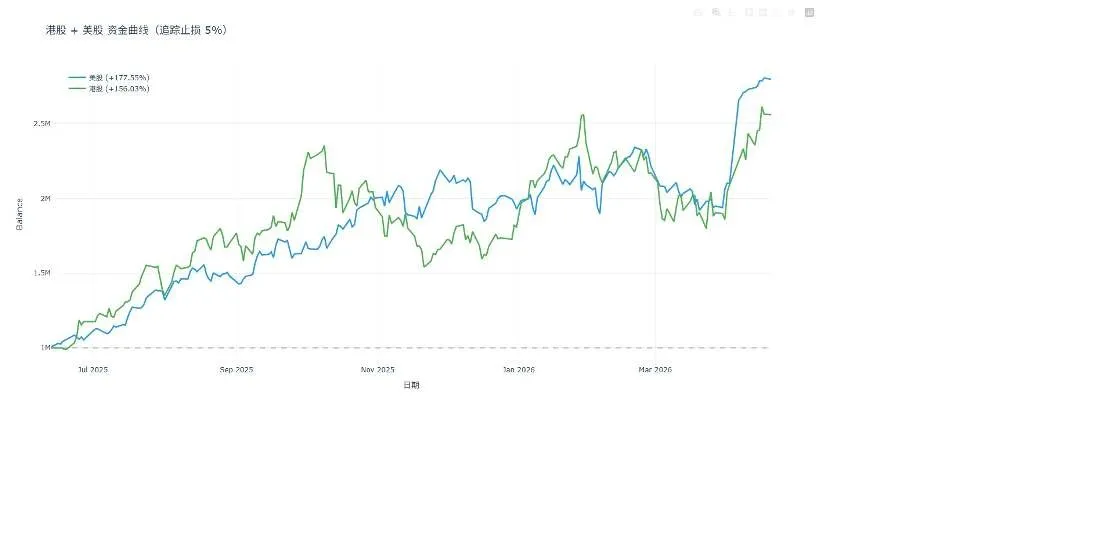Select the Zoom magnifier tool in modebar
This screenshot has width=1114, height=548.
pyautogui.click(x=716, y=12)
